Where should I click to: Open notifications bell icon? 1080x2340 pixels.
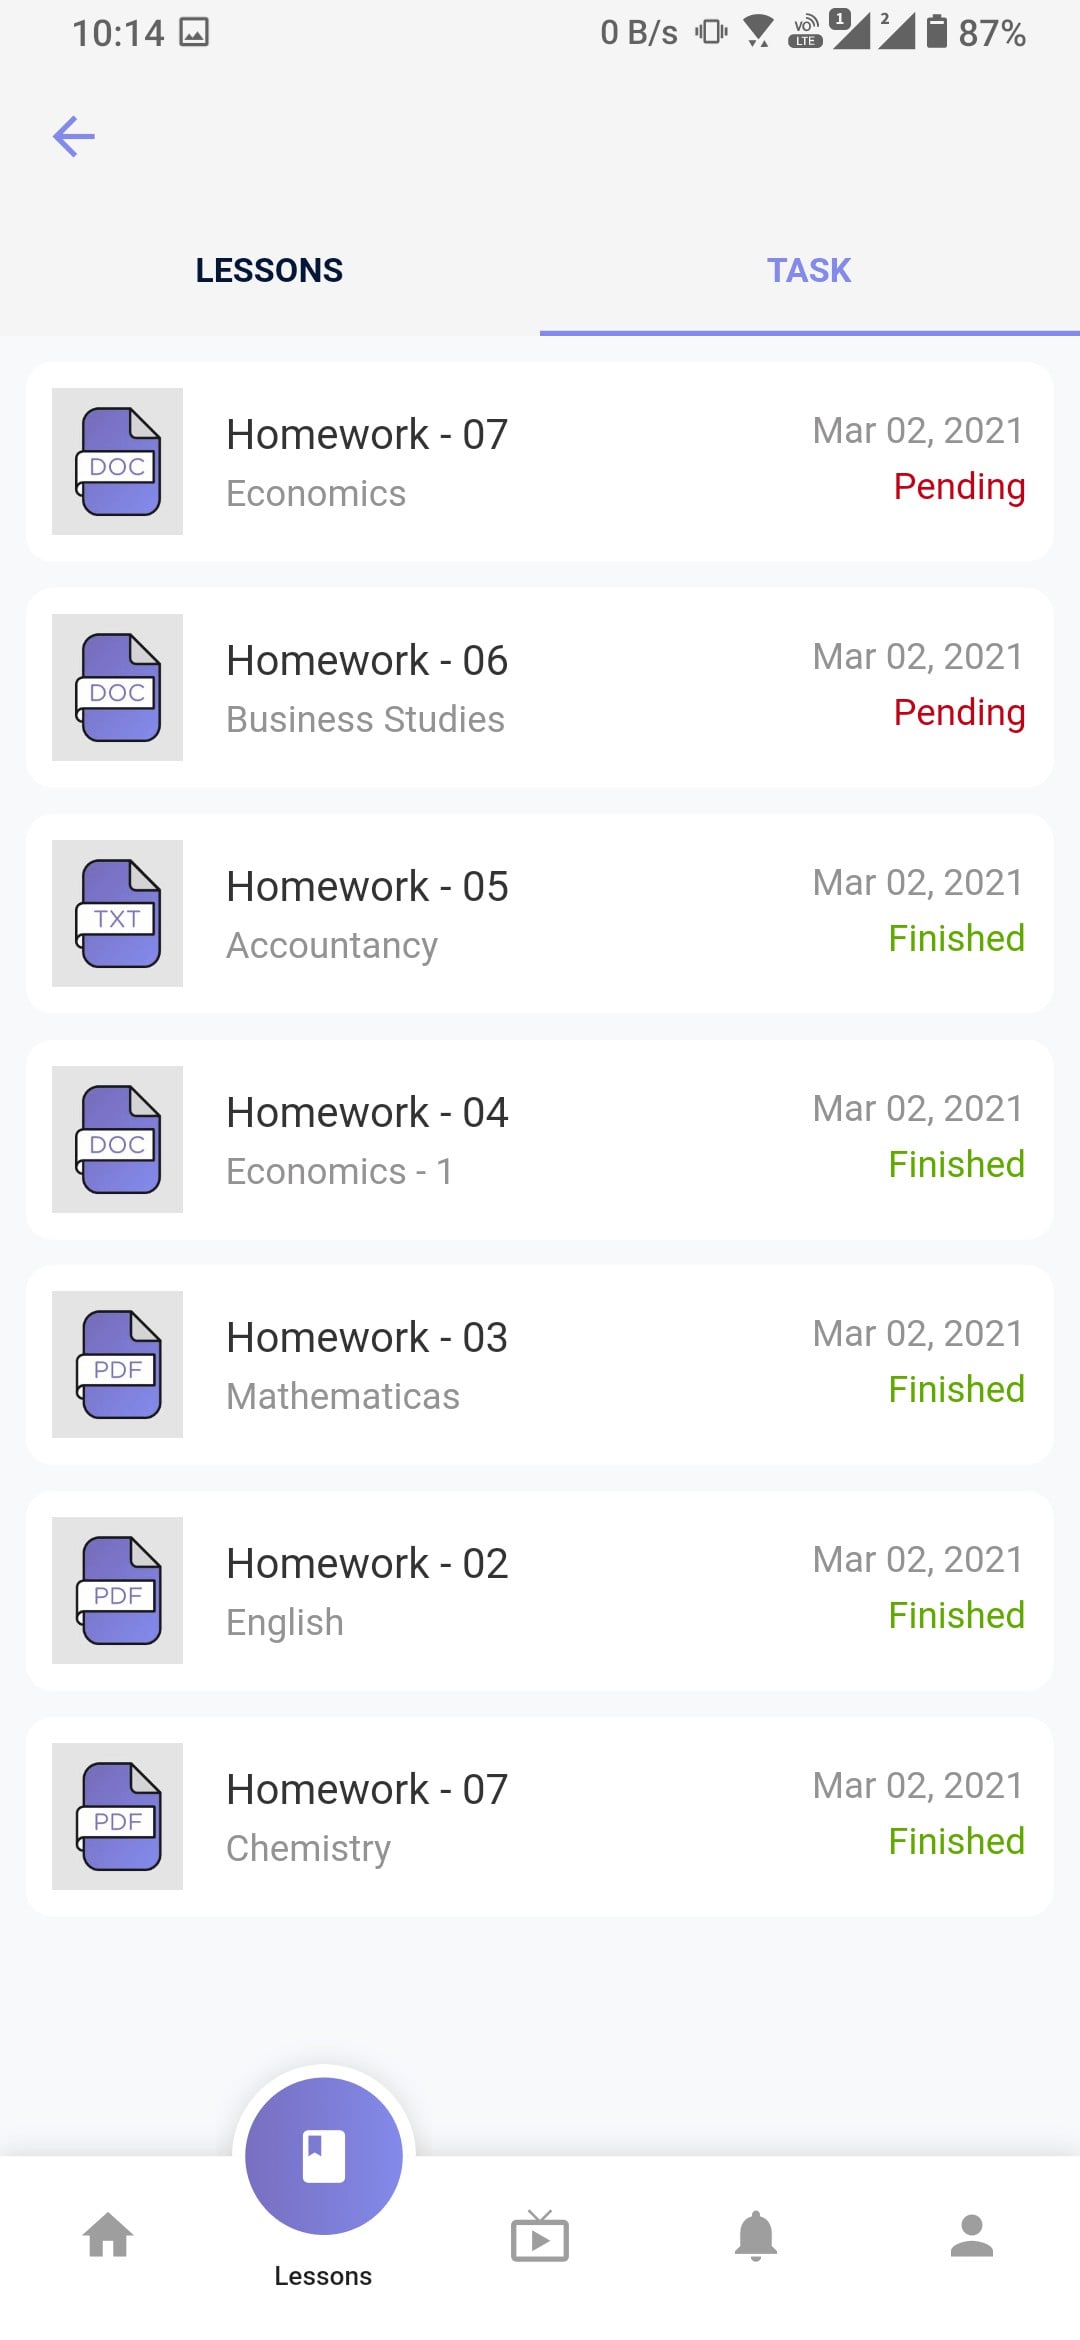(756, 2236)
